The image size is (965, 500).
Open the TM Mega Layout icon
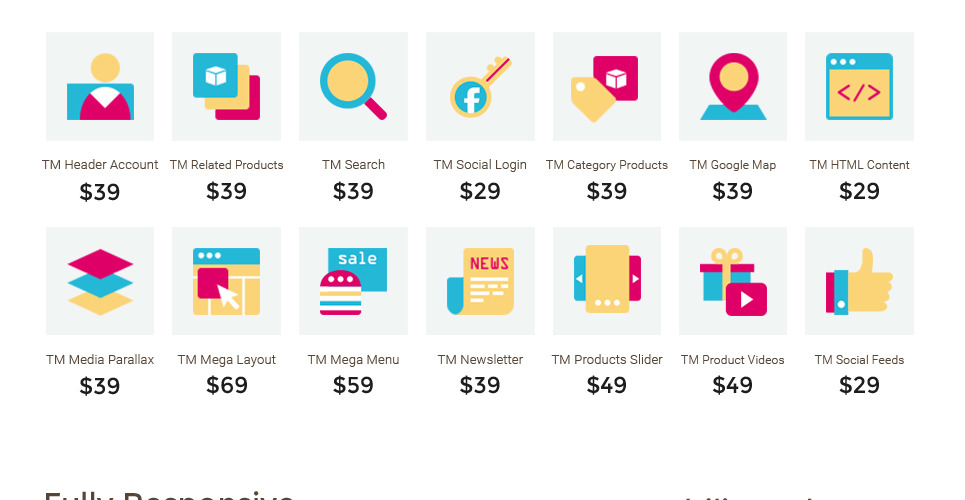click(x=226, y=281)
